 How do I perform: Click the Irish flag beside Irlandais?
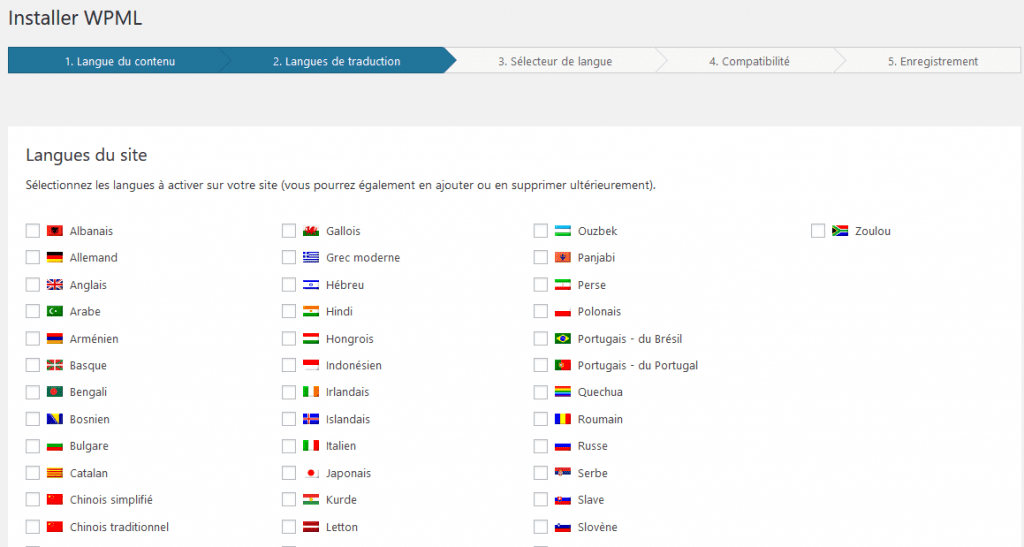click(x=311, y=392)
